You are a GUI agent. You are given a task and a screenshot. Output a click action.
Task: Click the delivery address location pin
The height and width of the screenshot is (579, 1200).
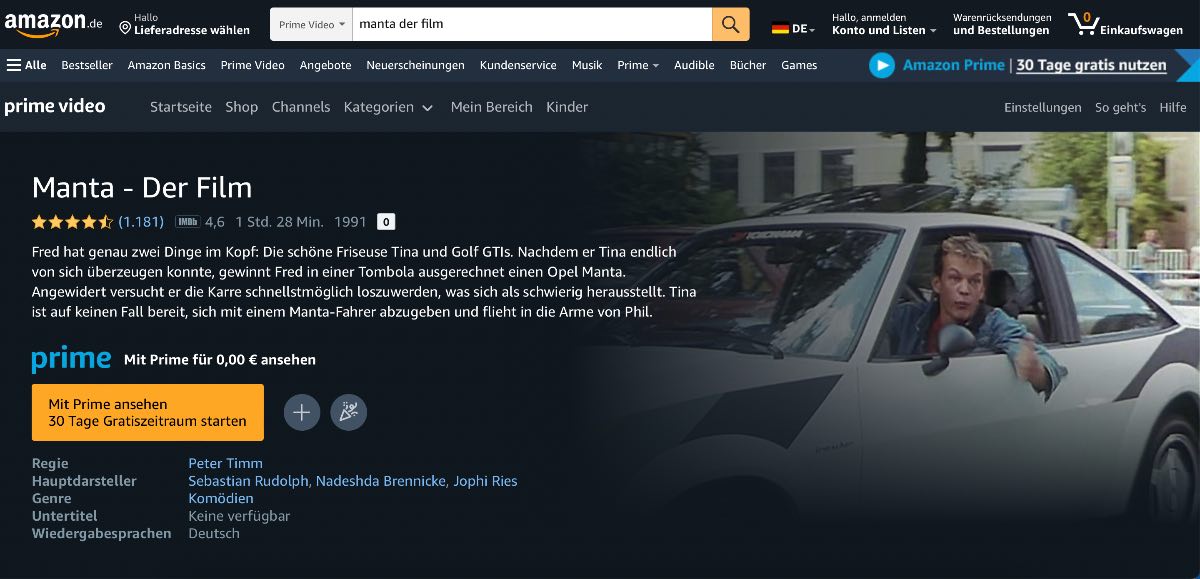point(125,27)
